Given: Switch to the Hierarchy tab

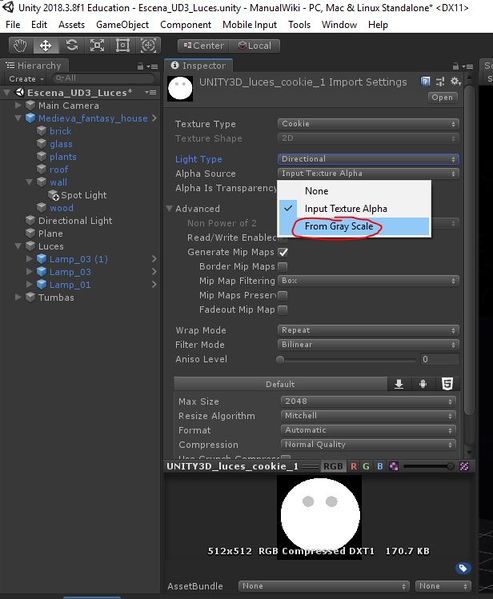Looking at the screenshot, I should pos(34,66).
